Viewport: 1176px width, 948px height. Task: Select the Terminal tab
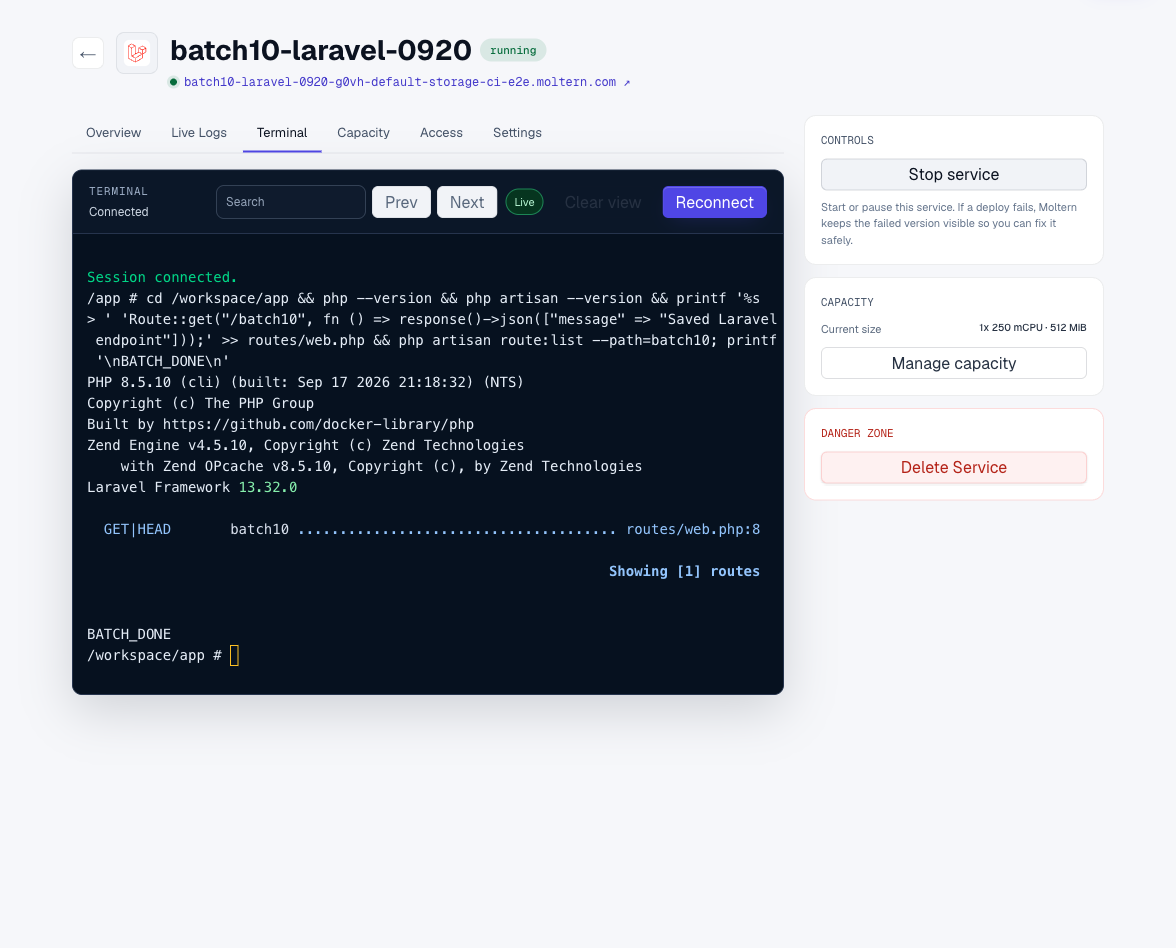[x=282, y=133]
